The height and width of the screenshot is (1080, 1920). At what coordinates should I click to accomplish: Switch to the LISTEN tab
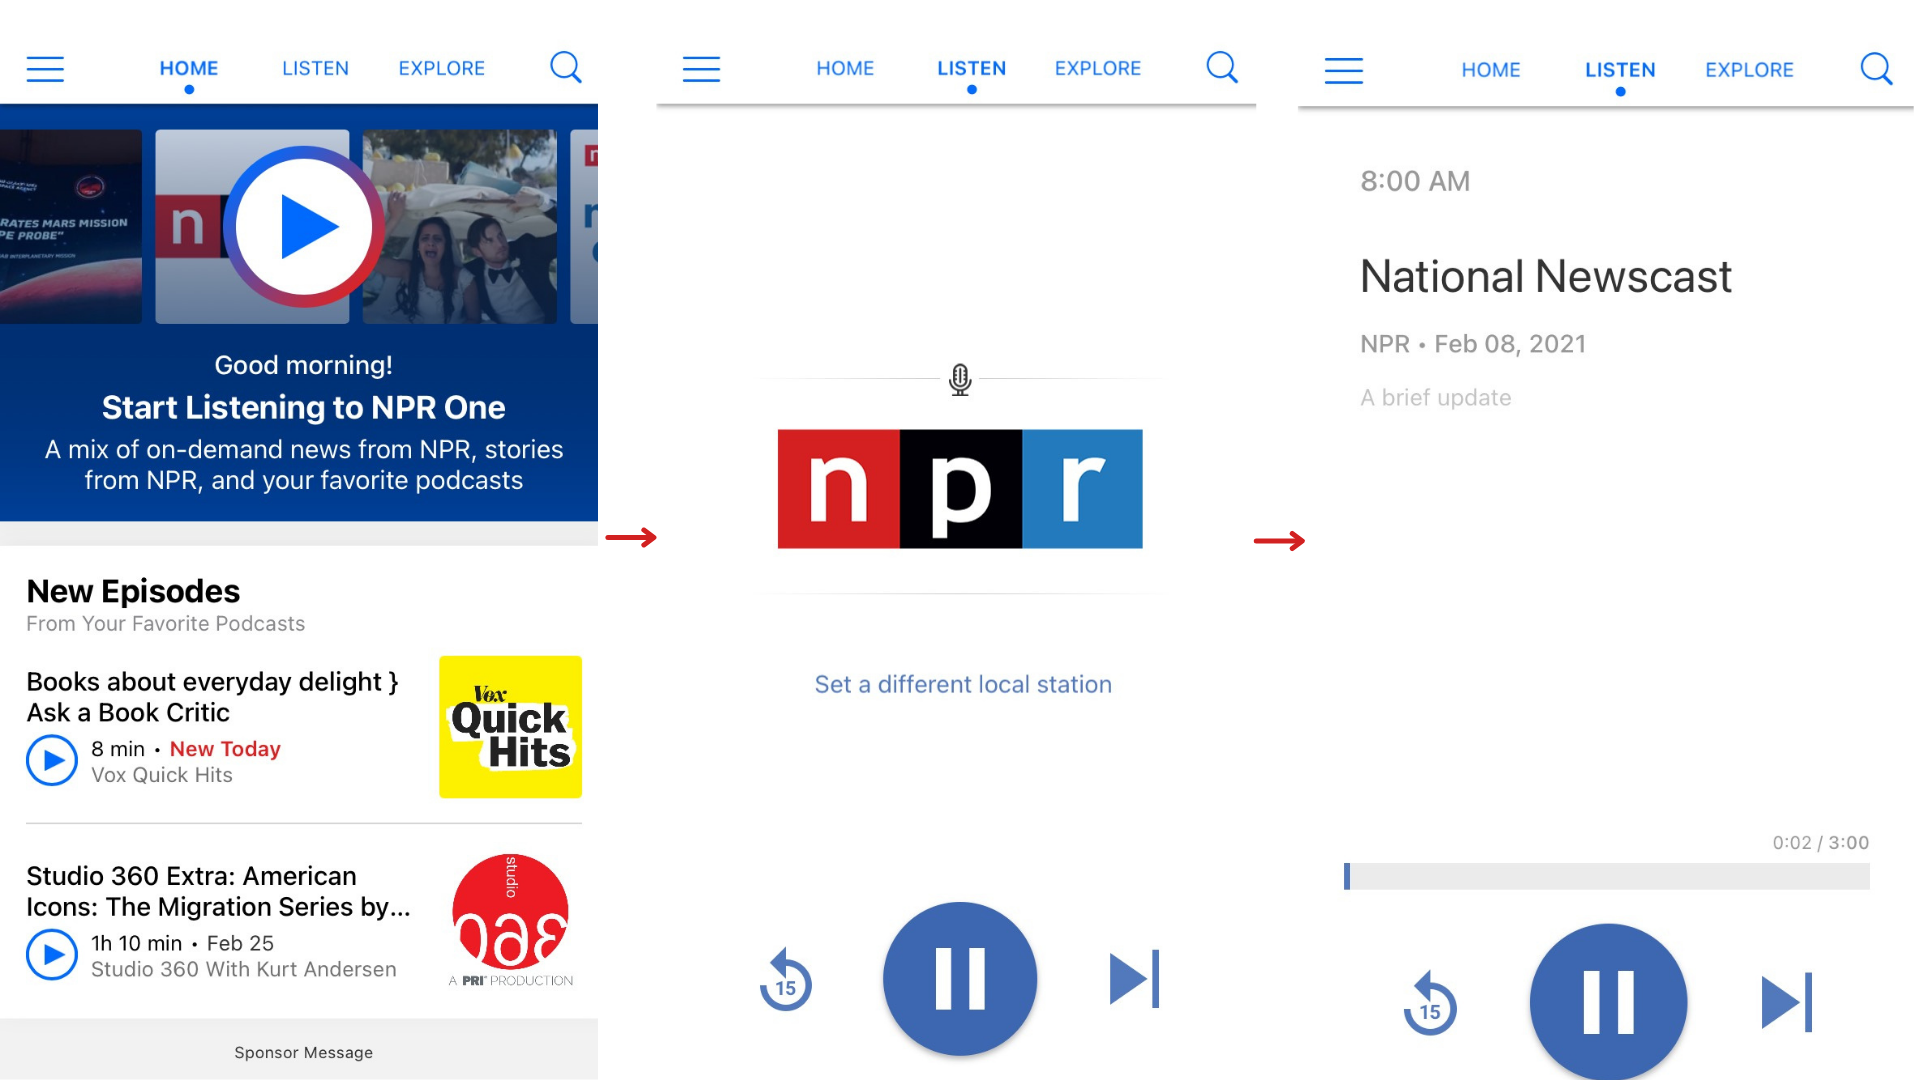coord(315,68)
